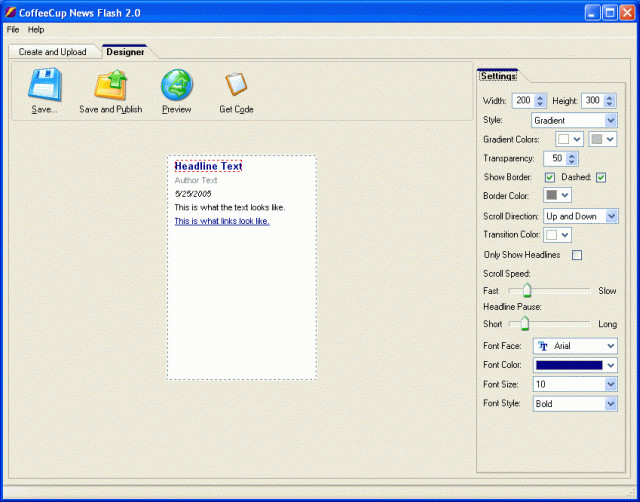Select the Designer tab
640x502 pixels.
pos(125,52)
